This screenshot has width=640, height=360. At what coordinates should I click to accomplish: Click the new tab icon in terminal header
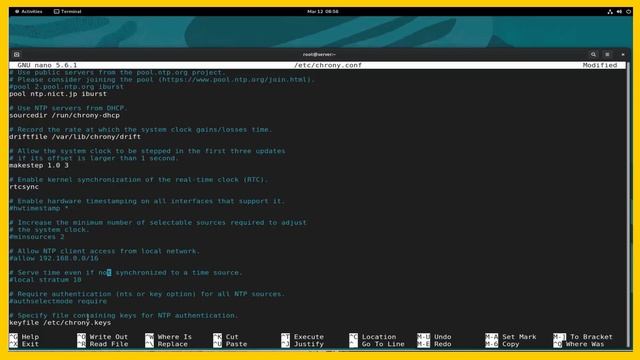click(x=16, y=54)
